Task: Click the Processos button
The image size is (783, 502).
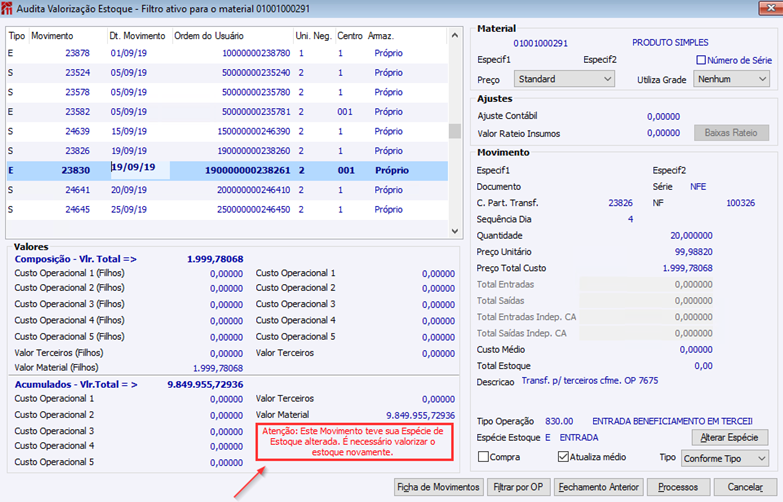Action: pos(678,487)
